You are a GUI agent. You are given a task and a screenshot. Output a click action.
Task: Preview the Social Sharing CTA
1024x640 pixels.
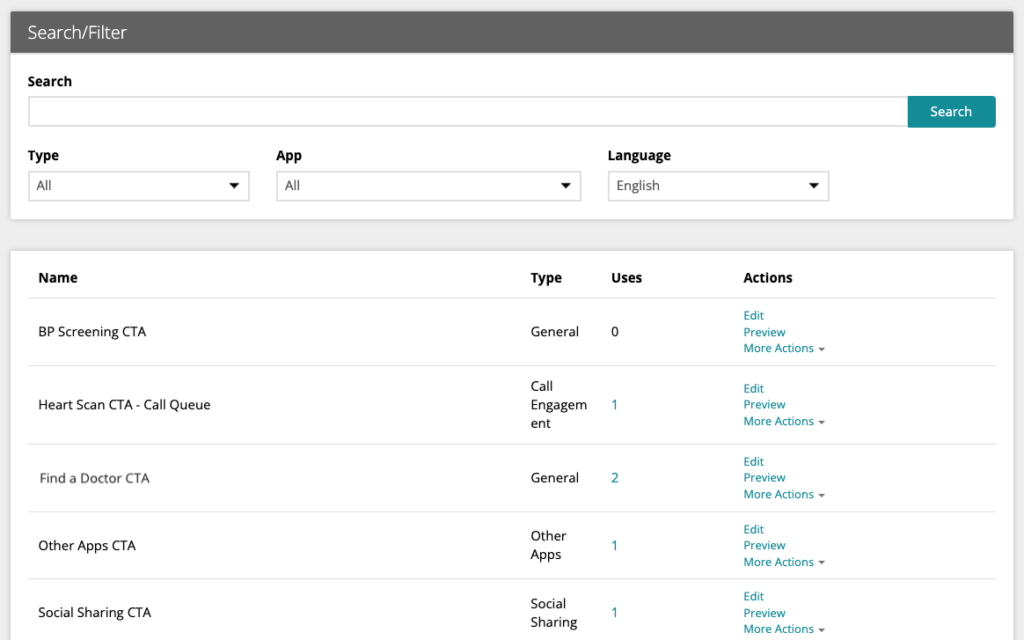point(764,613)
